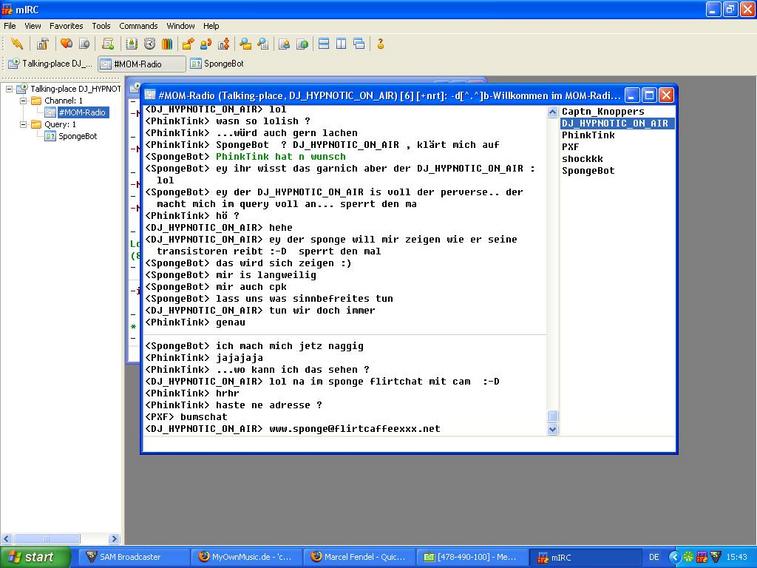757x568 pixels.
Task: Collapse the Talking-place server tree node
Action: tap(10, 89)
